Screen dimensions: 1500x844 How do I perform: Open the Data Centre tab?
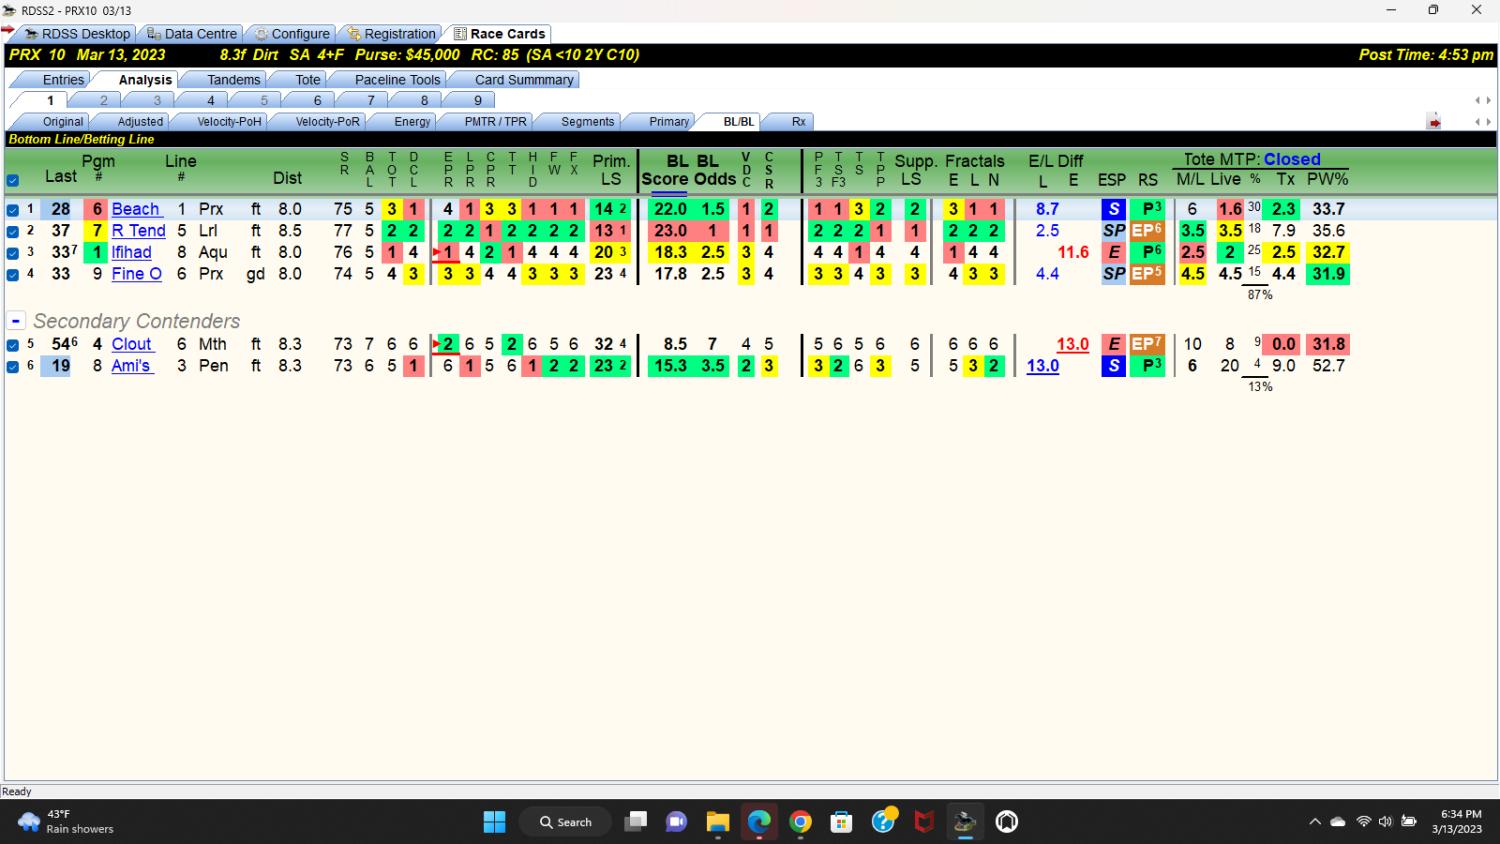click(x=192, y=33)
